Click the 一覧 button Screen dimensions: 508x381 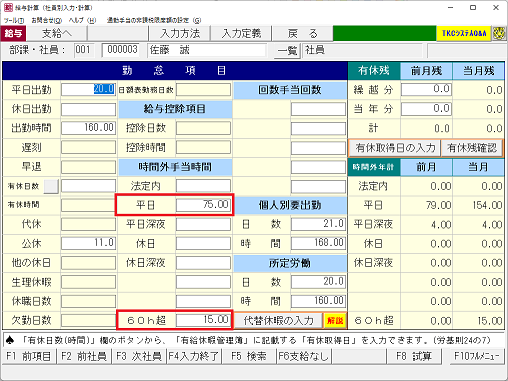[287, 51]
